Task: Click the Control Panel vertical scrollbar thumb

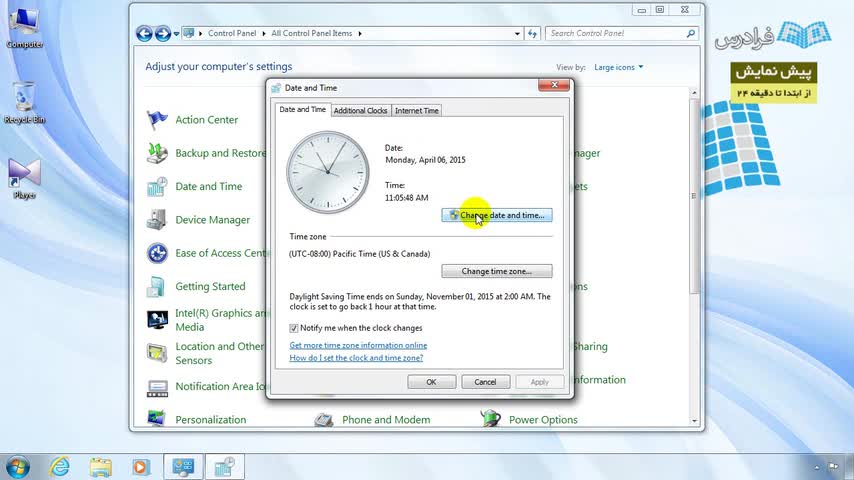Action: click(694, 196)
